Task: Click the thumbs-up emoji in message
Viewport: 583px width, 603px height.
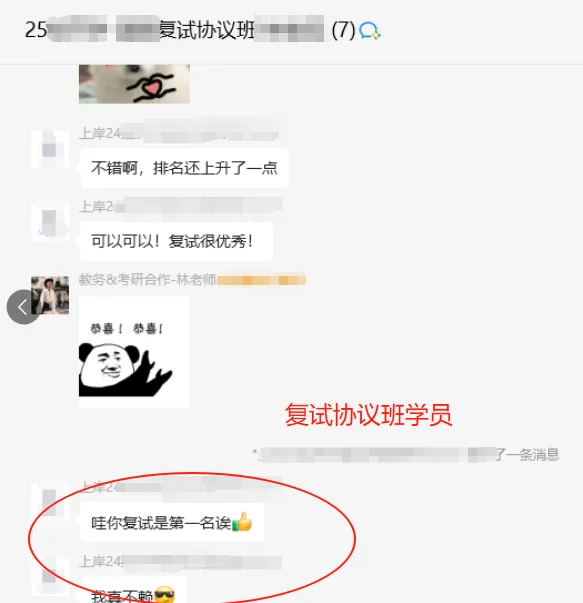Action: click(242, 522)
